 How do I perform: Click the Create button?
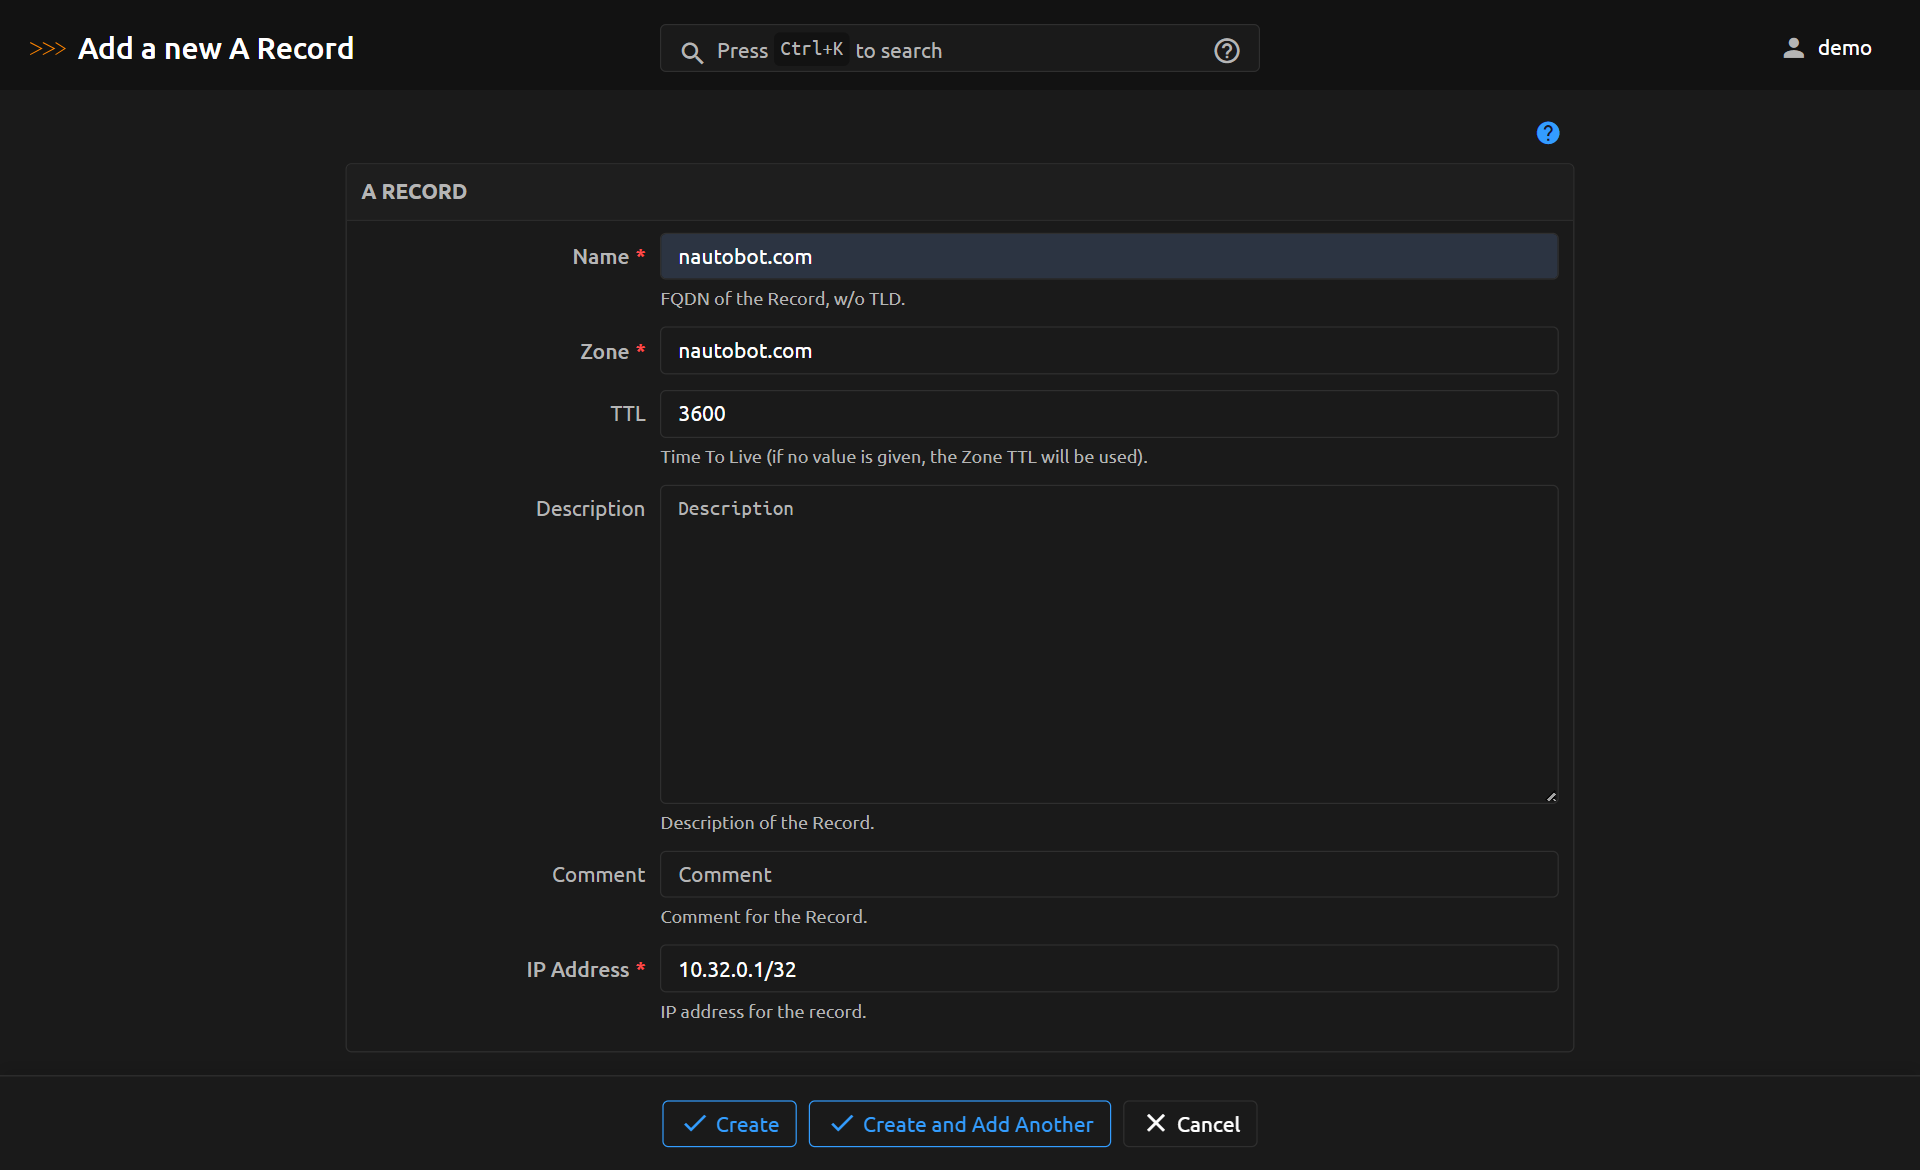729,1124
